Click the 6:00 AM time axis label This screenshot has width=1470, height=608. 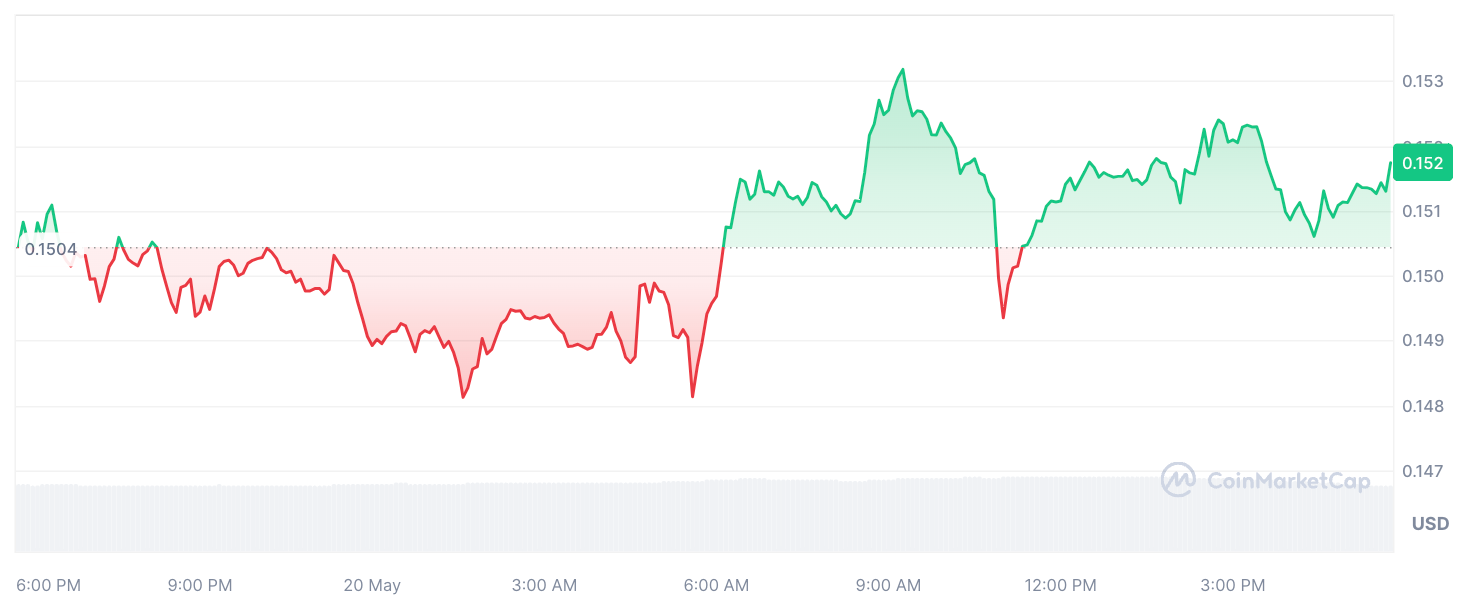[x=716, y=585]
